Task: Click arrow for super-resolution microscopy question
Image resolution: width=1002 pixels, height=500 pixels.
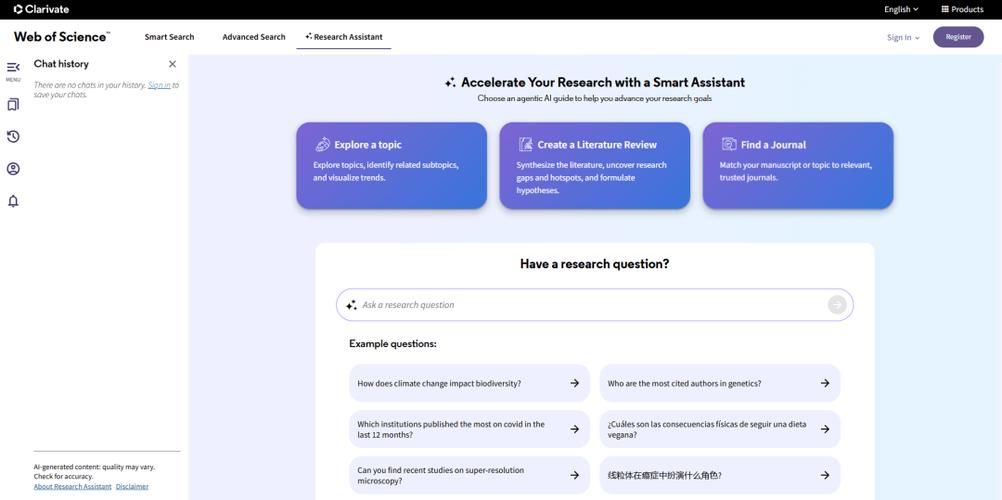Action: pos(574,475)
